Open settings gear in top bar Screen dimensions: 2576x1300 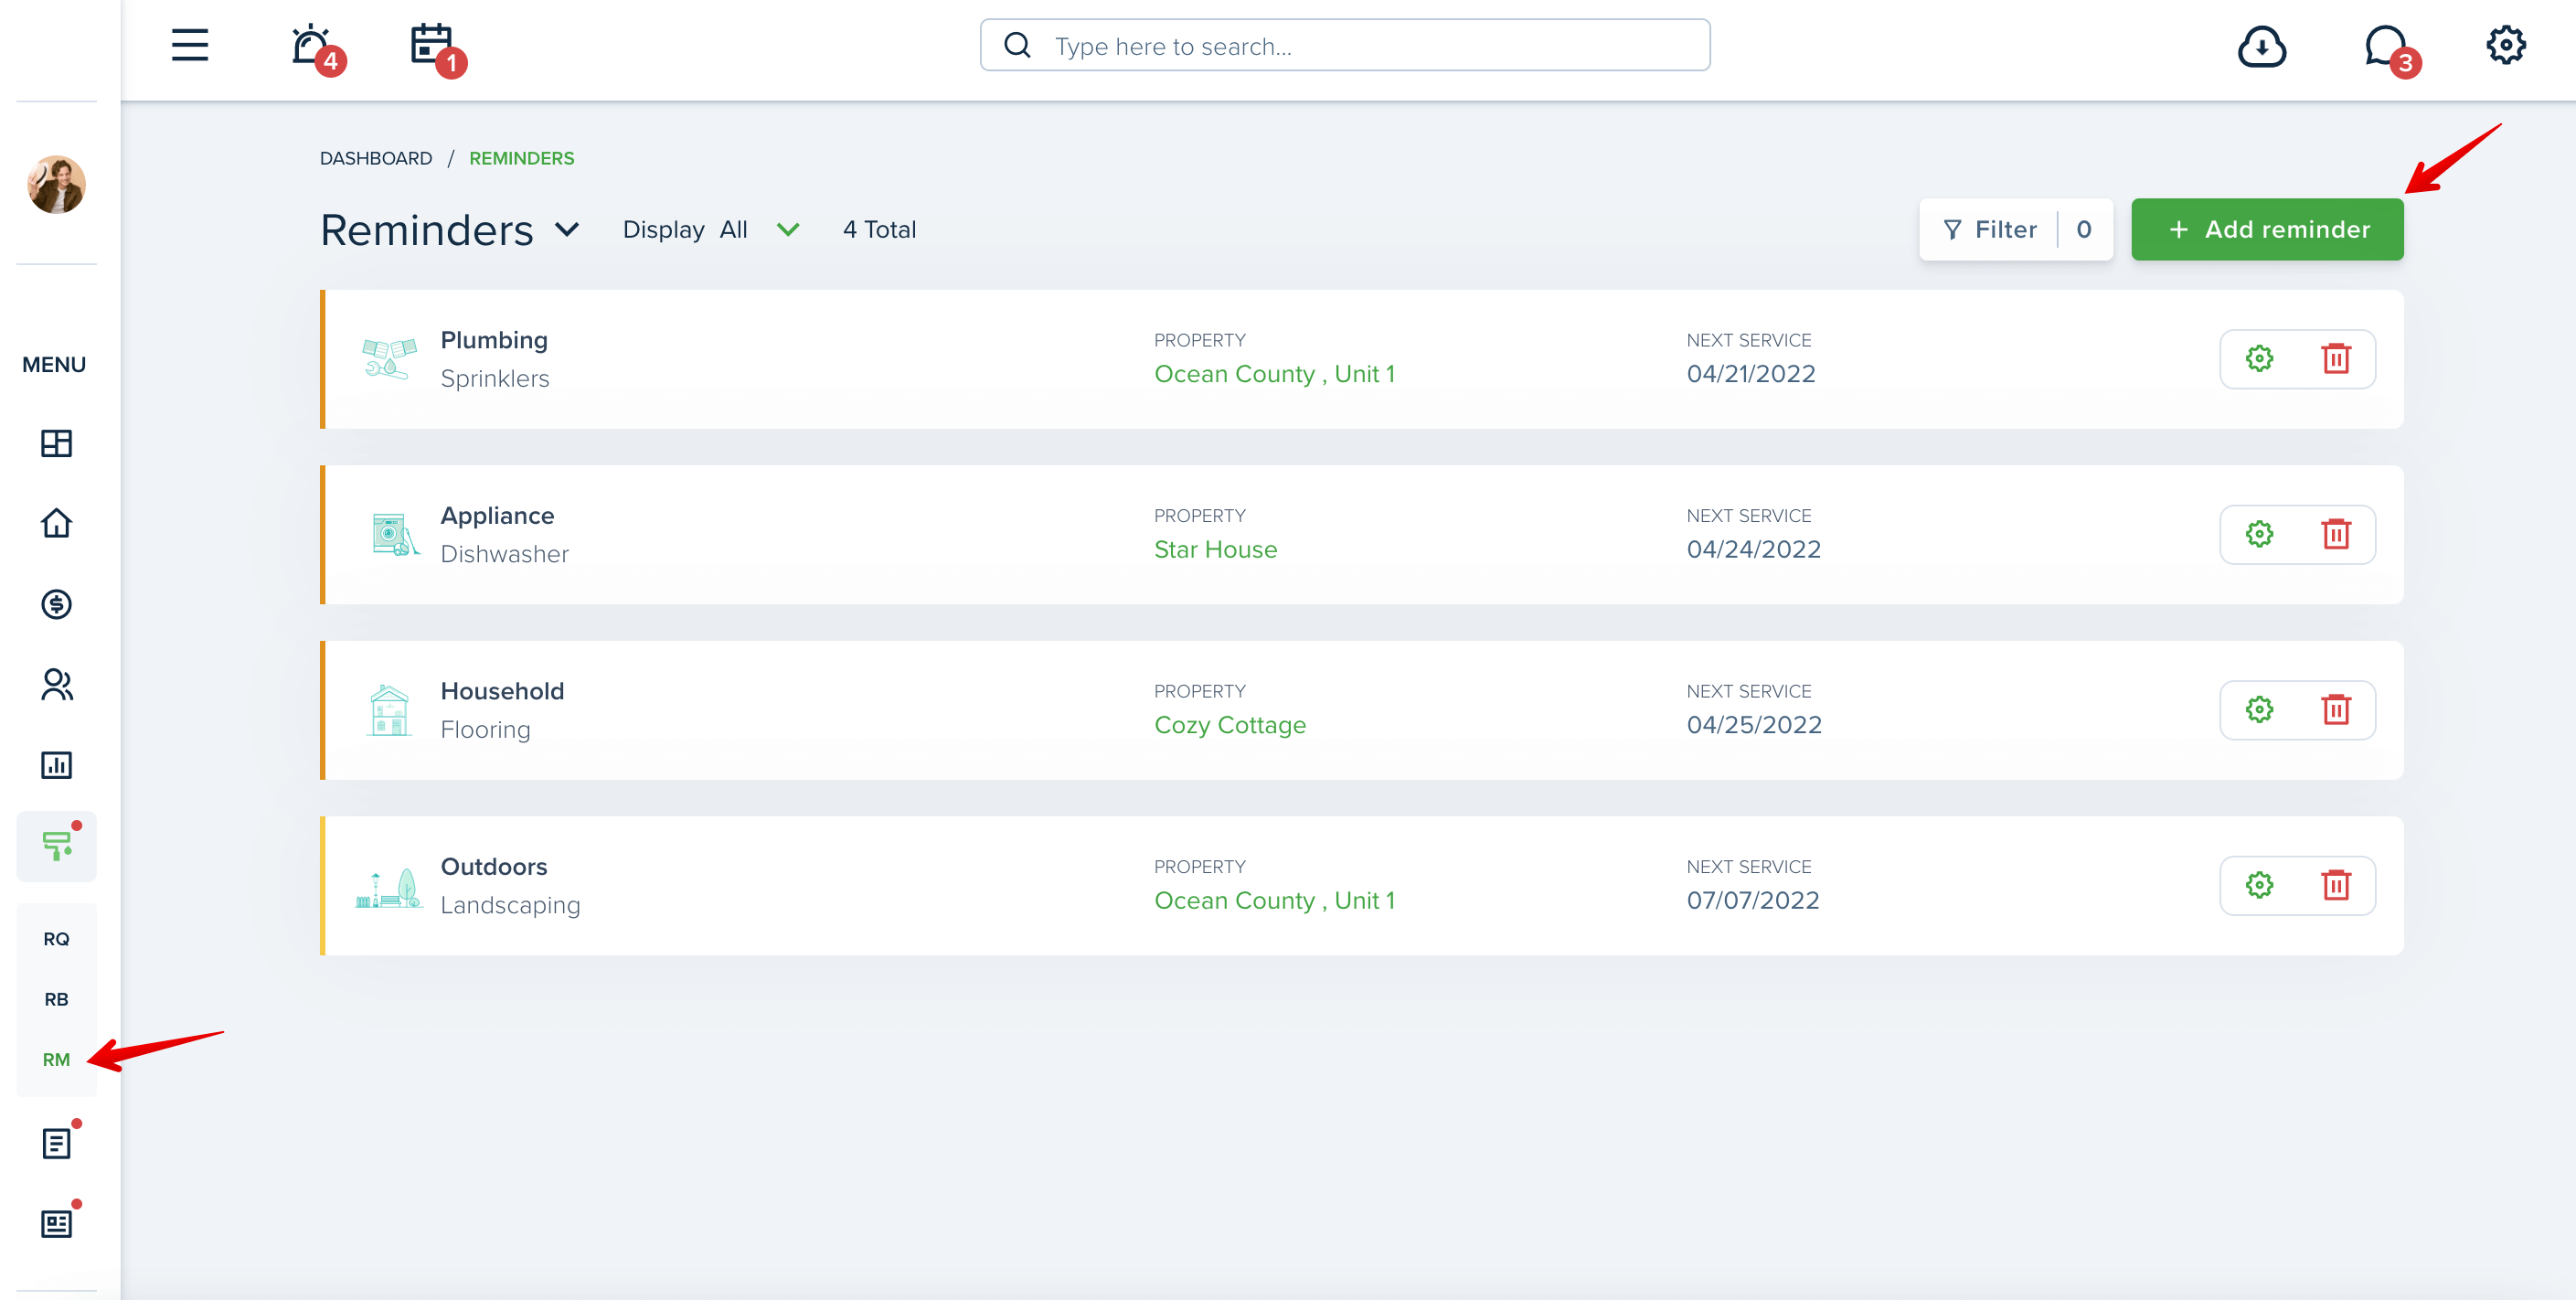2506,45
